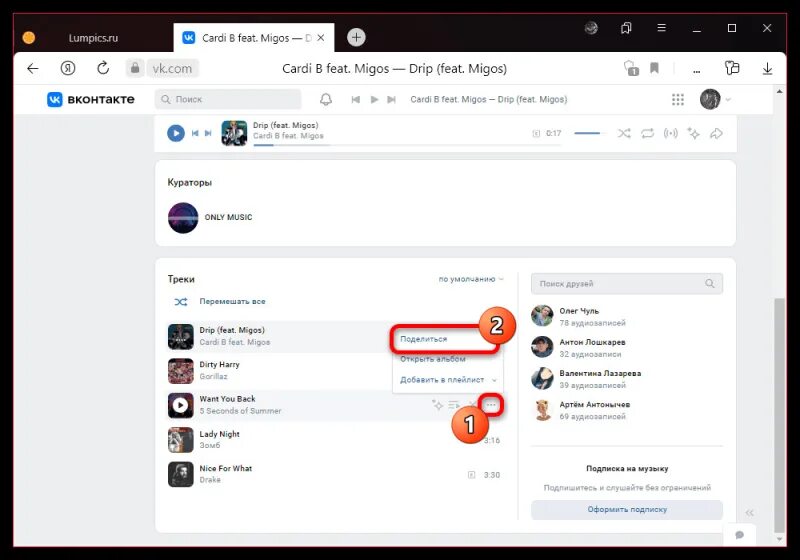Select the Cardi B feat. Migos tab

point(254,38)
